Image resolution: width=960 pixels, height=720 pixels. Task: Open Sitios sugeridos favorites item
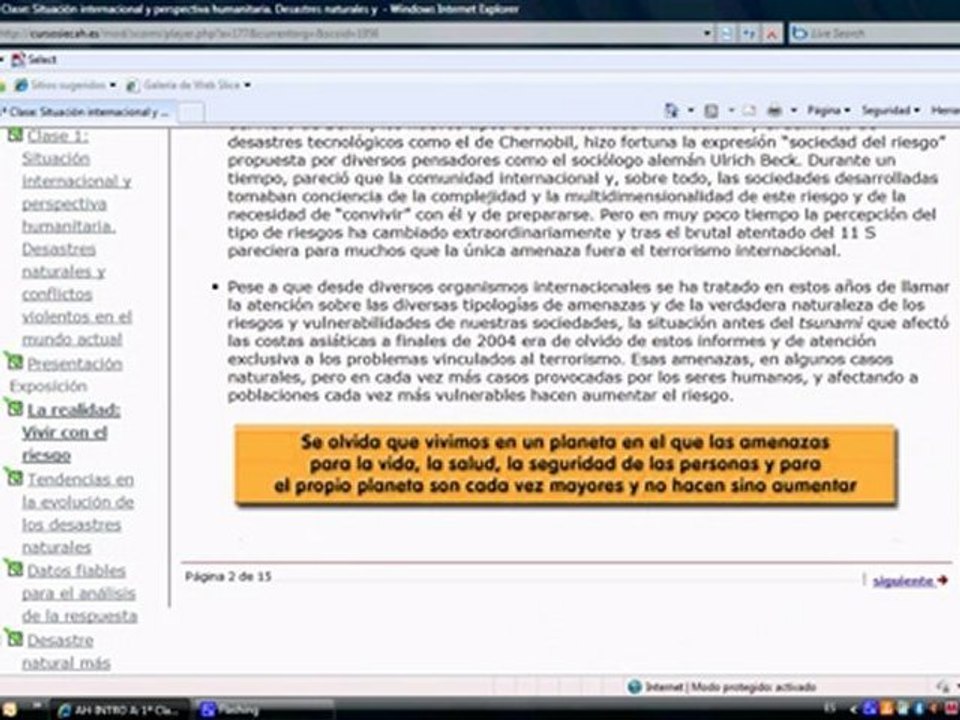point(60,85)
